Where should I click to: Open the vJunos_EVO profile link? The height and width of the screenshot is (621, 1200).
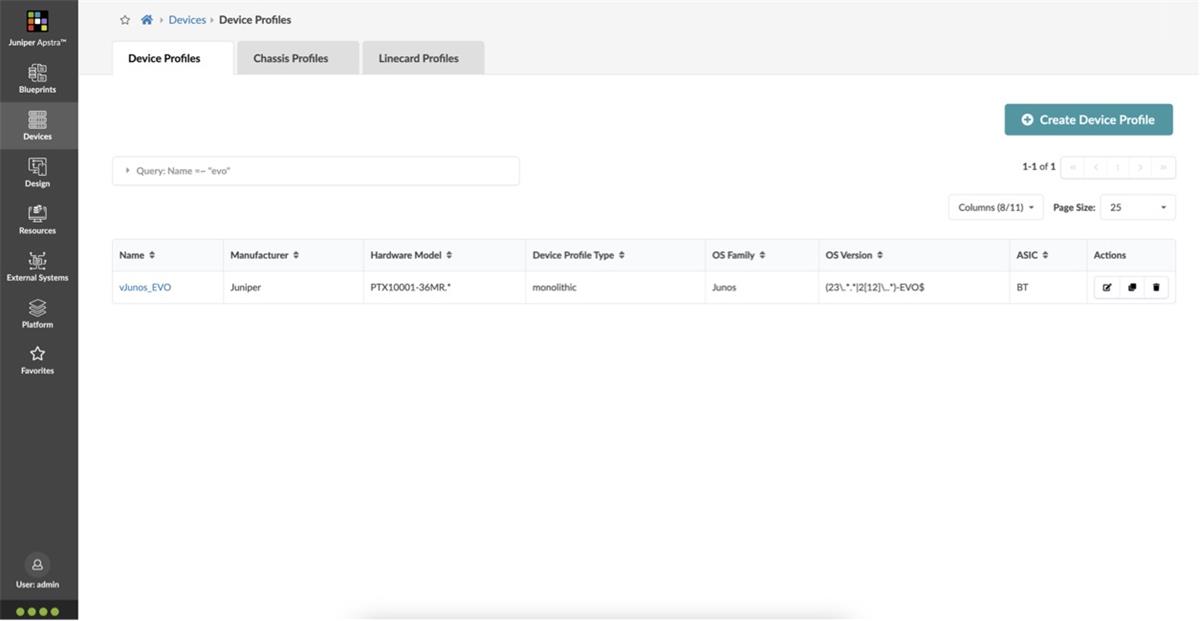(145, 287)
